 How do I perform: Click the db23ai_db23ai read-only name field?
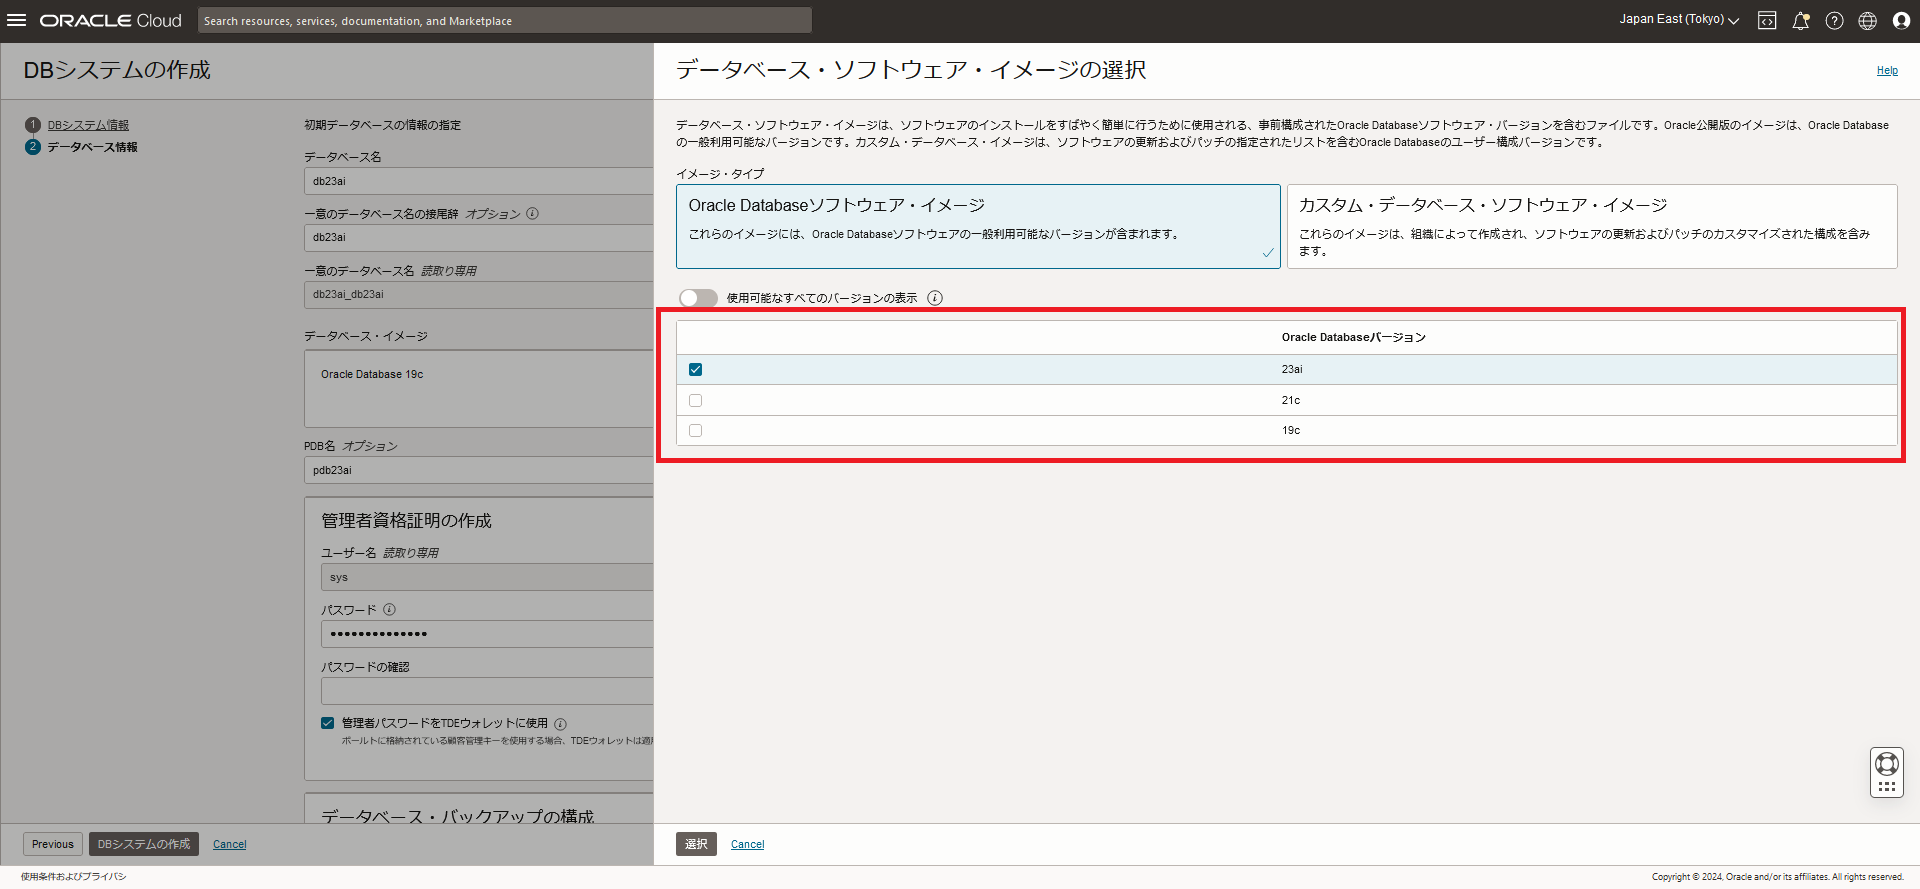pyautogui.click(x=479, y=294)
